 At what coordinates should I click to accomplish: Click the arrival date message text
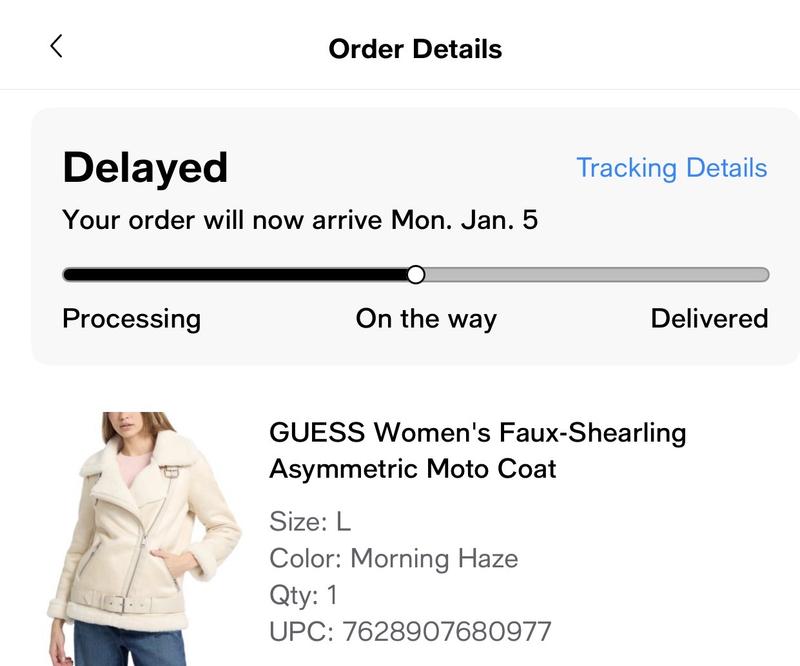(300, 220)
